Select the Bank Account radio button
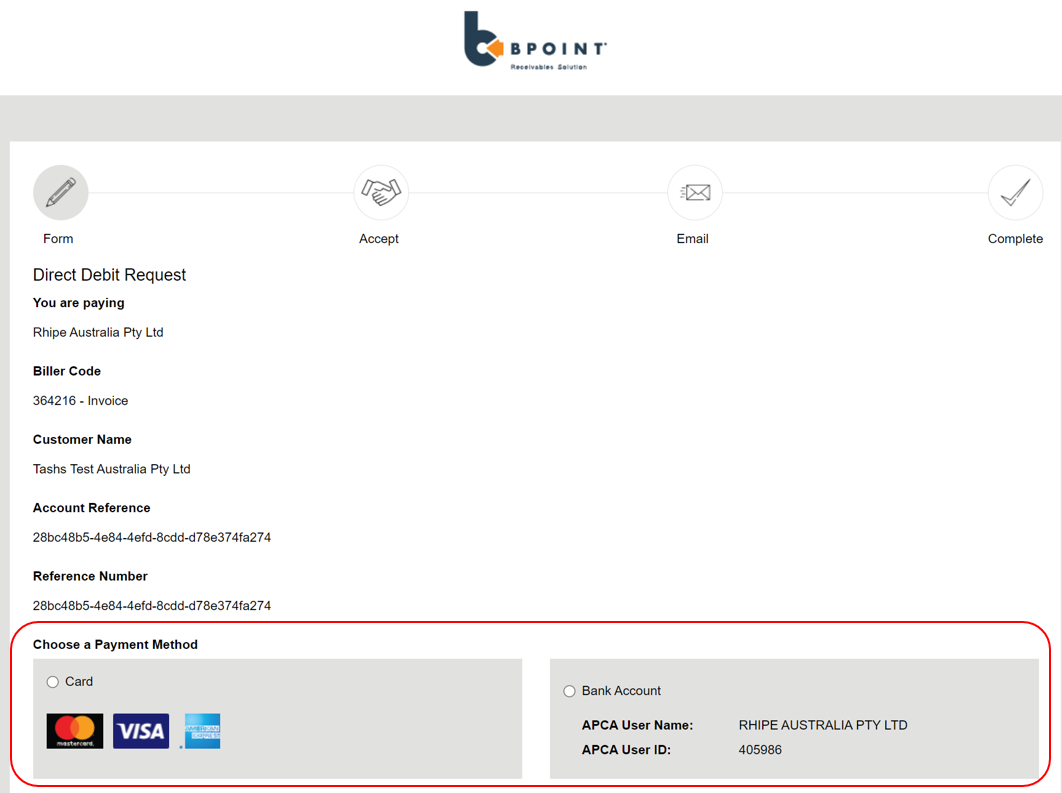Viewport: 1062px width, 793px height. point(569,690)
